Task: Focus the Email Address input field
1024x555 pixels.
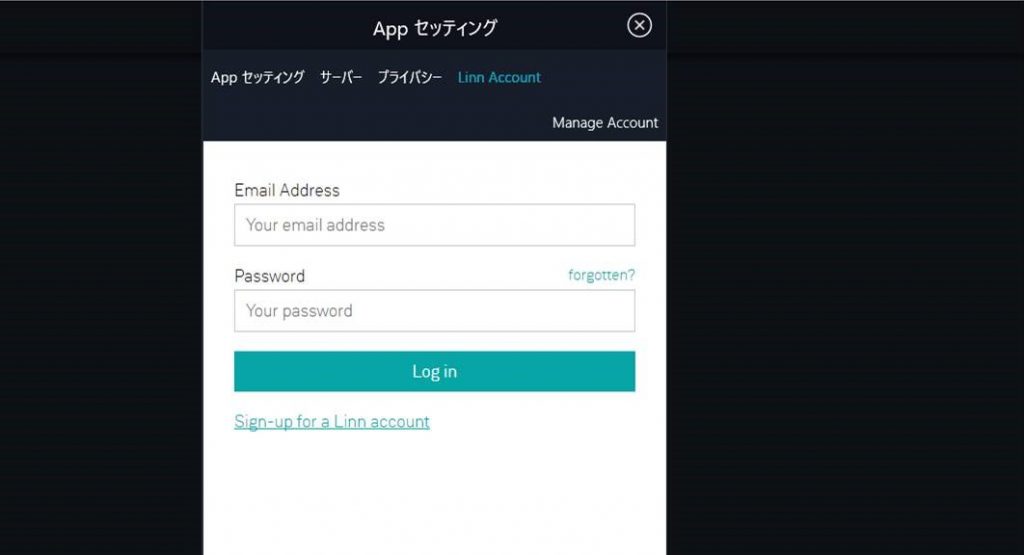Action: pyautogui.click(x=434, y=225)
